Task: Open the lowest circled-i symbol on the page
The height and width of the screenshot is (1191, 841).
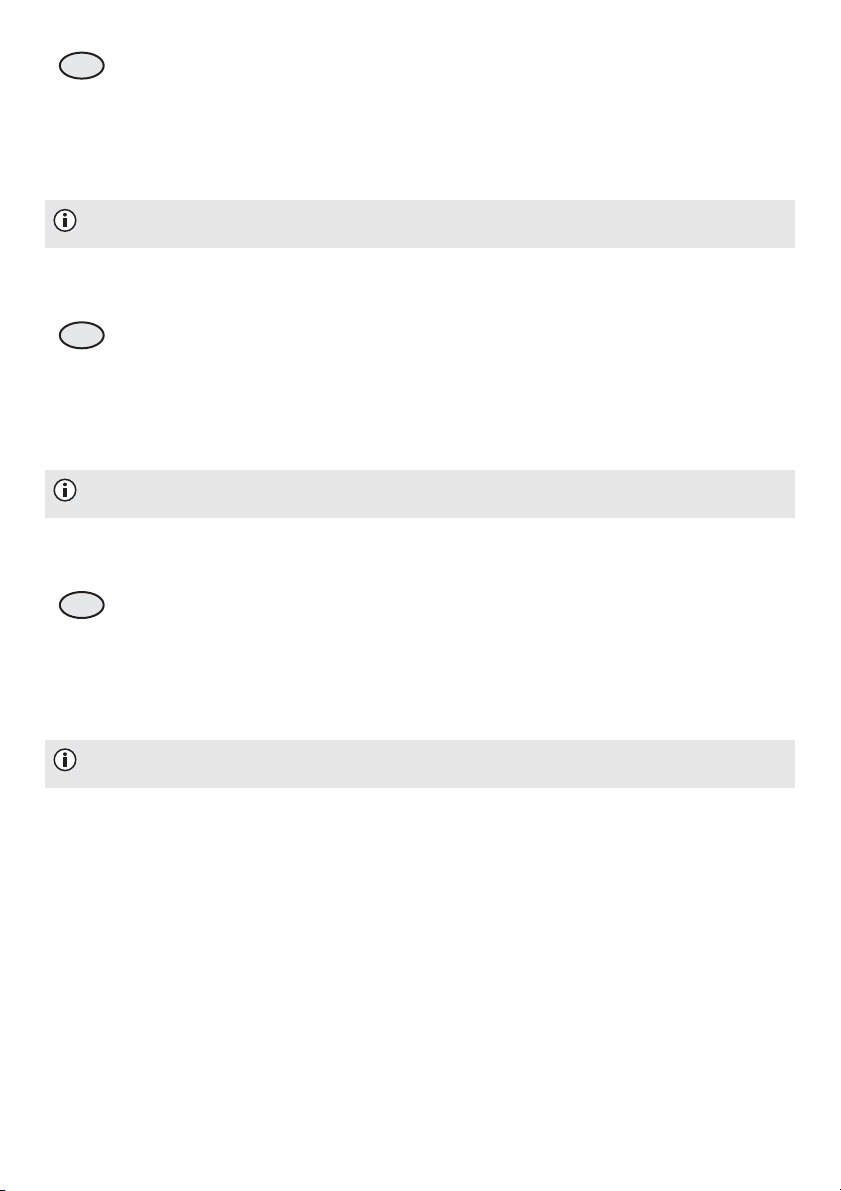Action: (x=65, y=760)
